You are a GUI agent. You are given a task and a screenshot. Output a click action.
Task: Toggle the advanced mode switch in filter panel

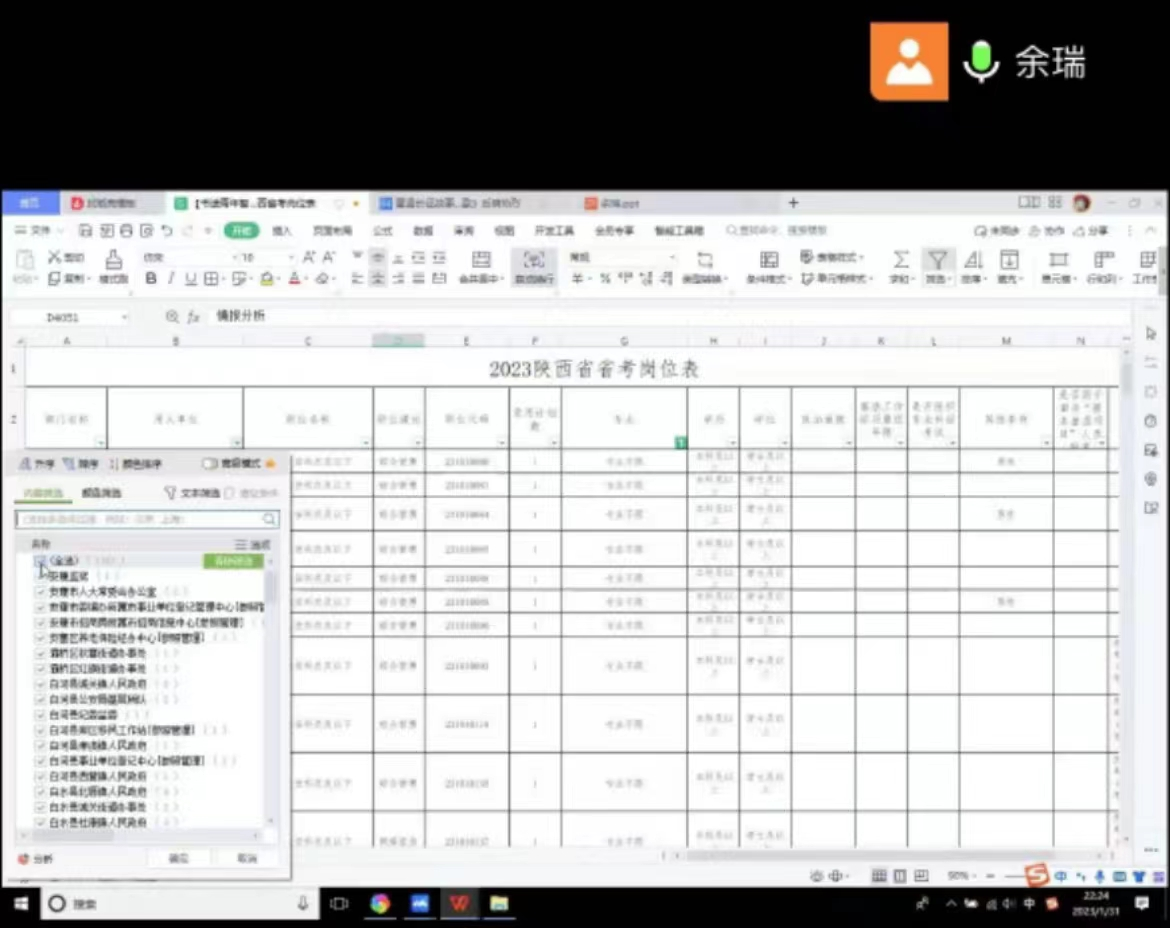pos(210,464)
